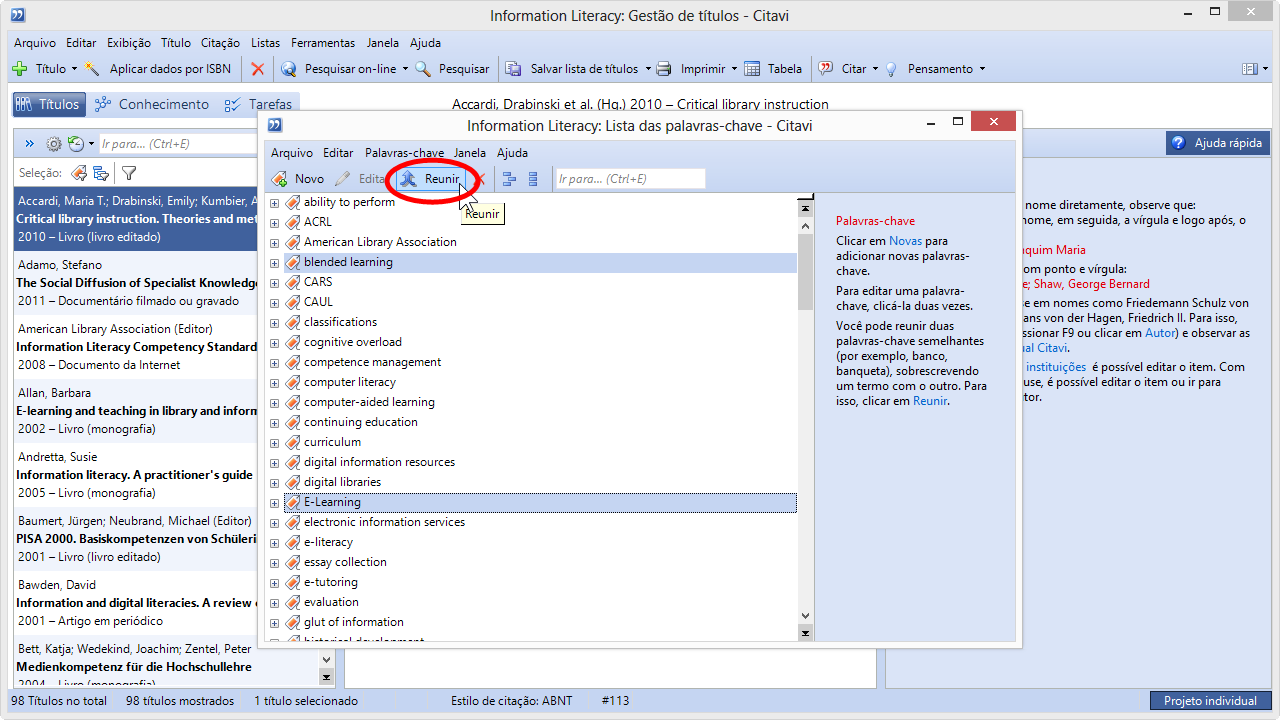Click the gear settings icon in title list

[54, 144]
